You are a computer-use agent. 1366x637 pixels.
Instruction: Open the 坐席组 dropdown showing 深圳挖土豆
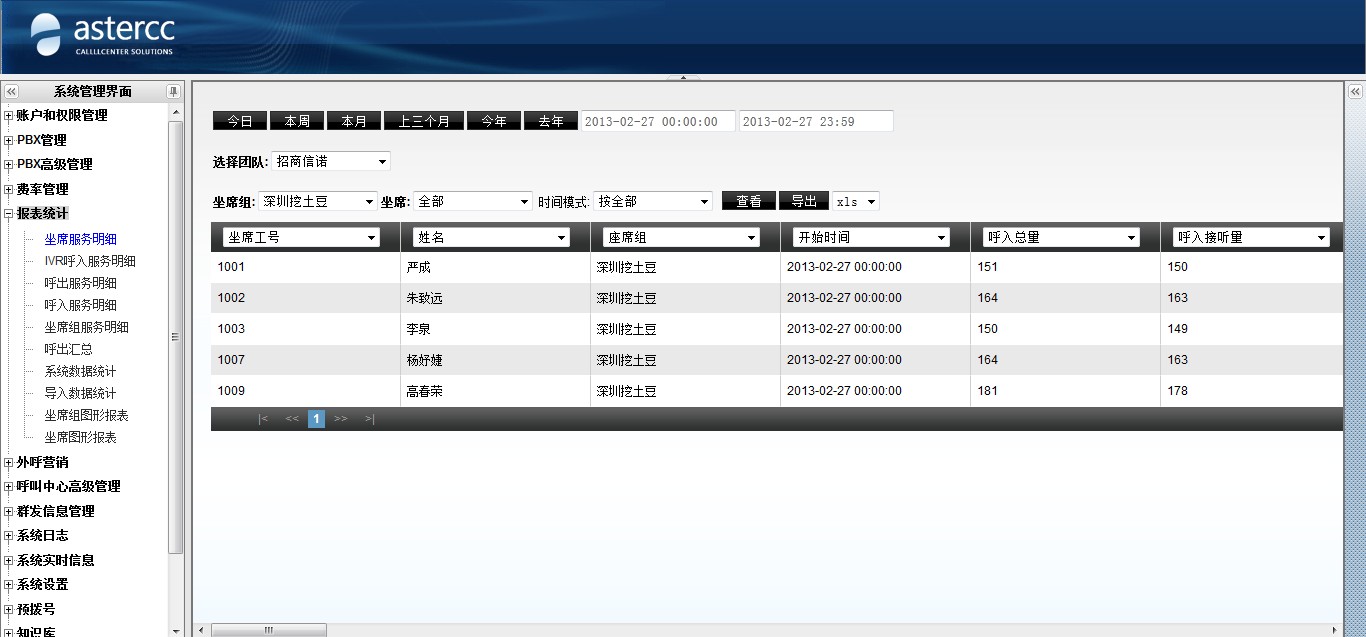point(317,201)
